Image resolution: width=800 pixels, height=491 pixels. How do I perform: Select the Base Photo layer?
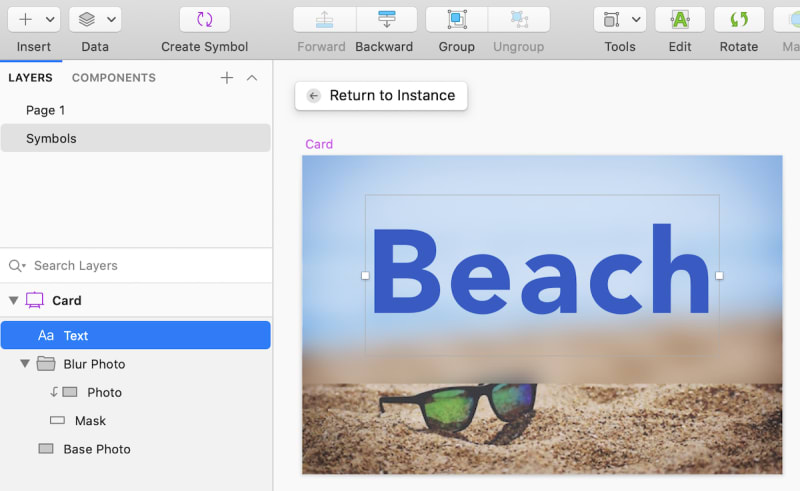[x=136, y=449]
